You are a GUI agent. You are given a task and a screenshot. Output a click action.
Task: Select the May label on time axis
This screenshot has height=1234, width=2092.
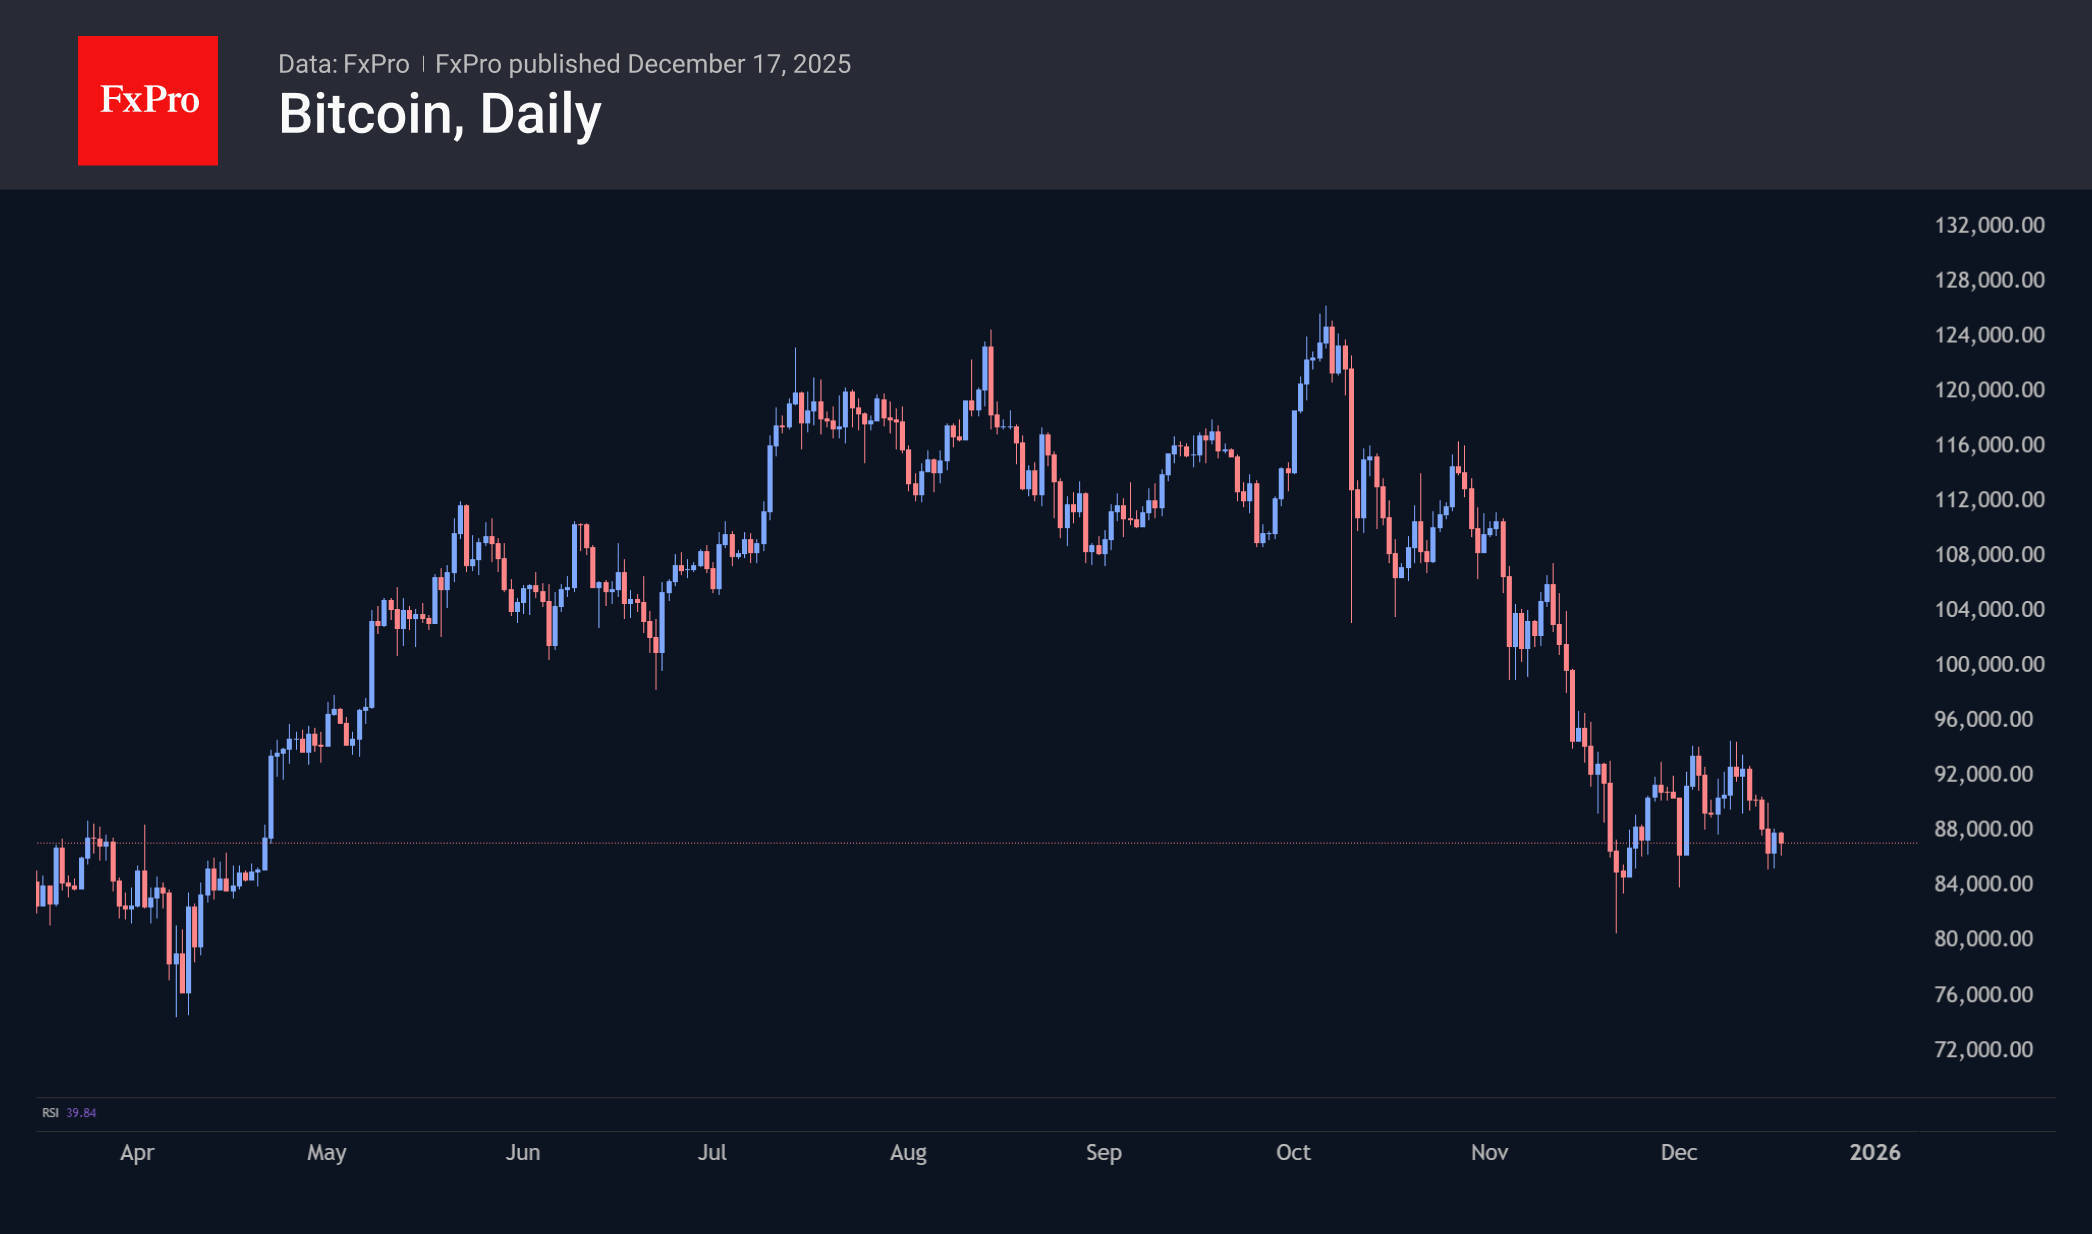[x=326, y=1152]
